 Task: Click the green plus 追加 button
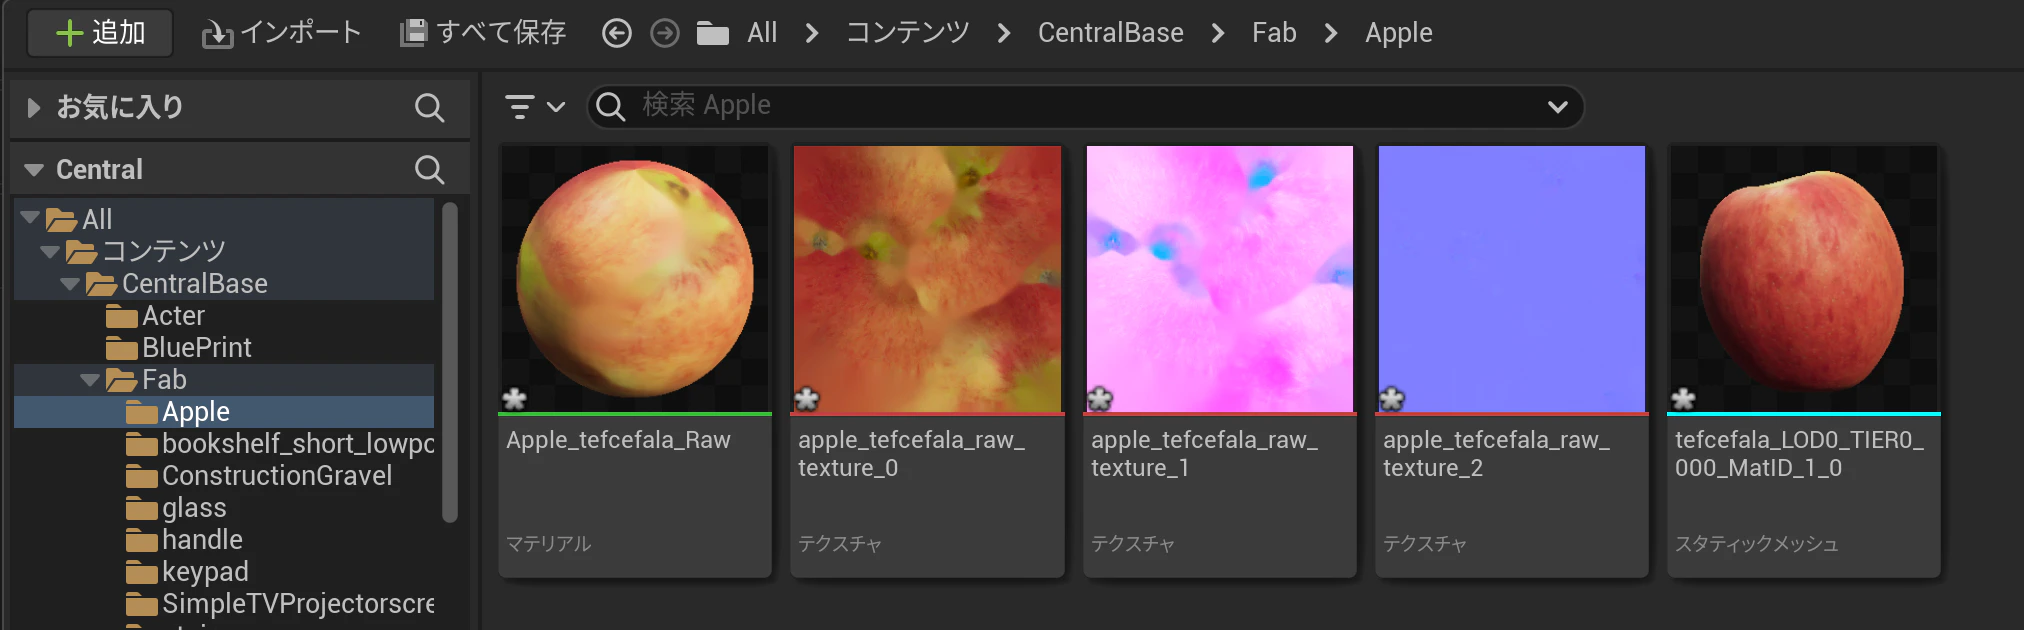[x=100, y=33]
